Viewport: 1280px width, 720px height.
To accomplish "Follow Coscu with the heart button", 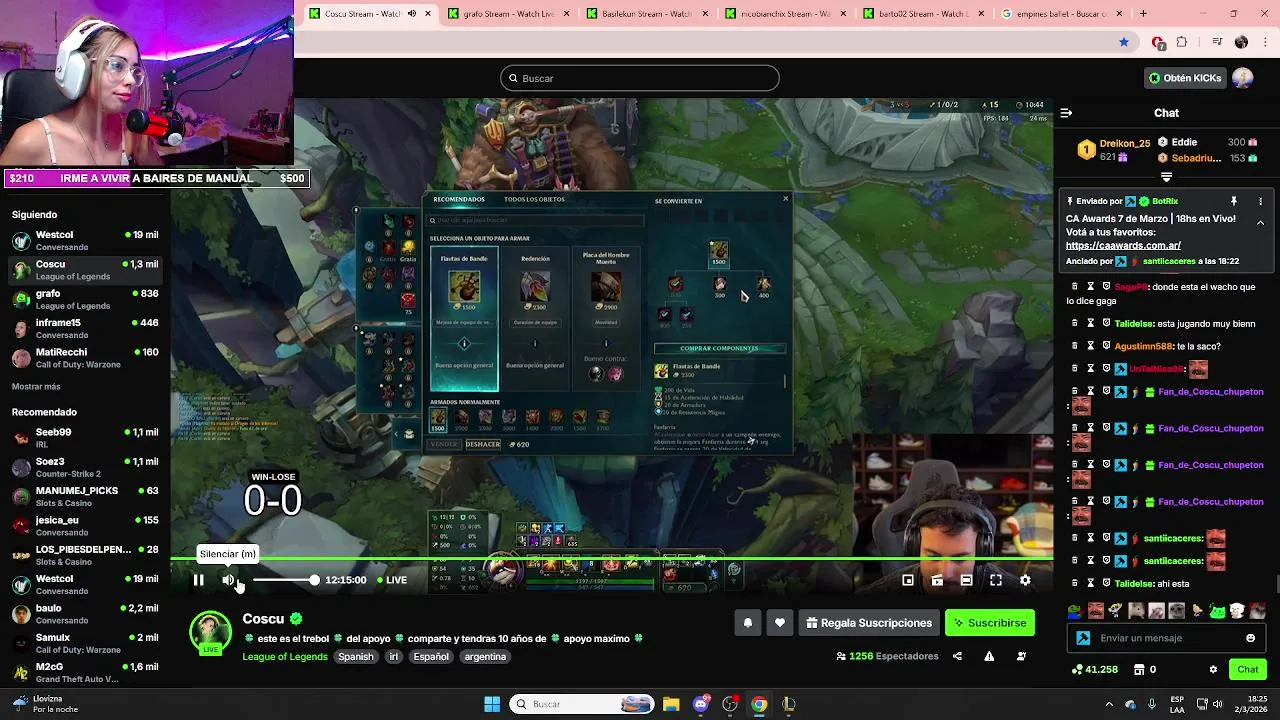I will (x=780, y=623).
